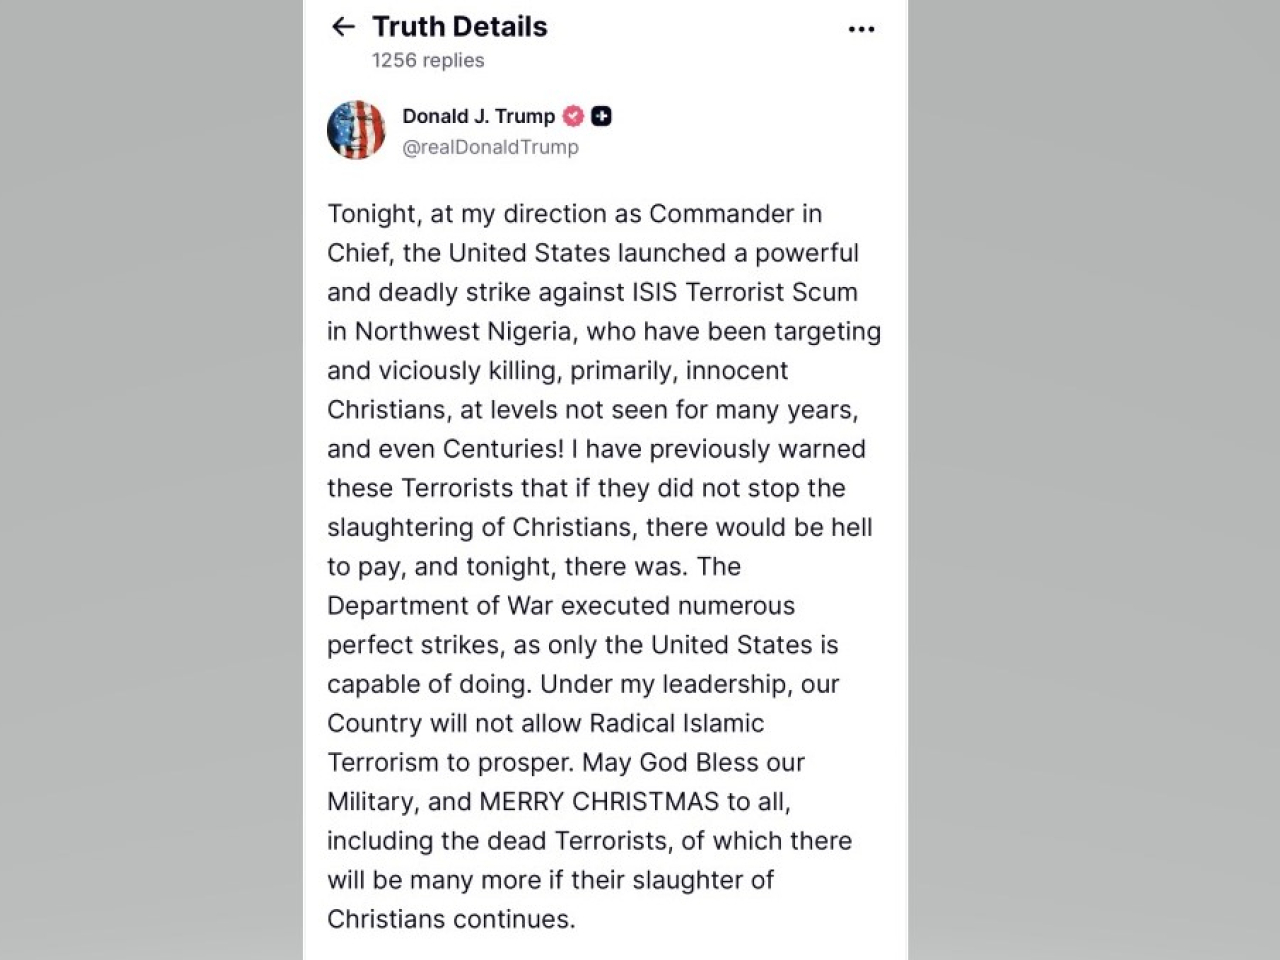Click "May God Bless our" in the post
Viewport: 1280px width, 960px height.
pos(693,762)
